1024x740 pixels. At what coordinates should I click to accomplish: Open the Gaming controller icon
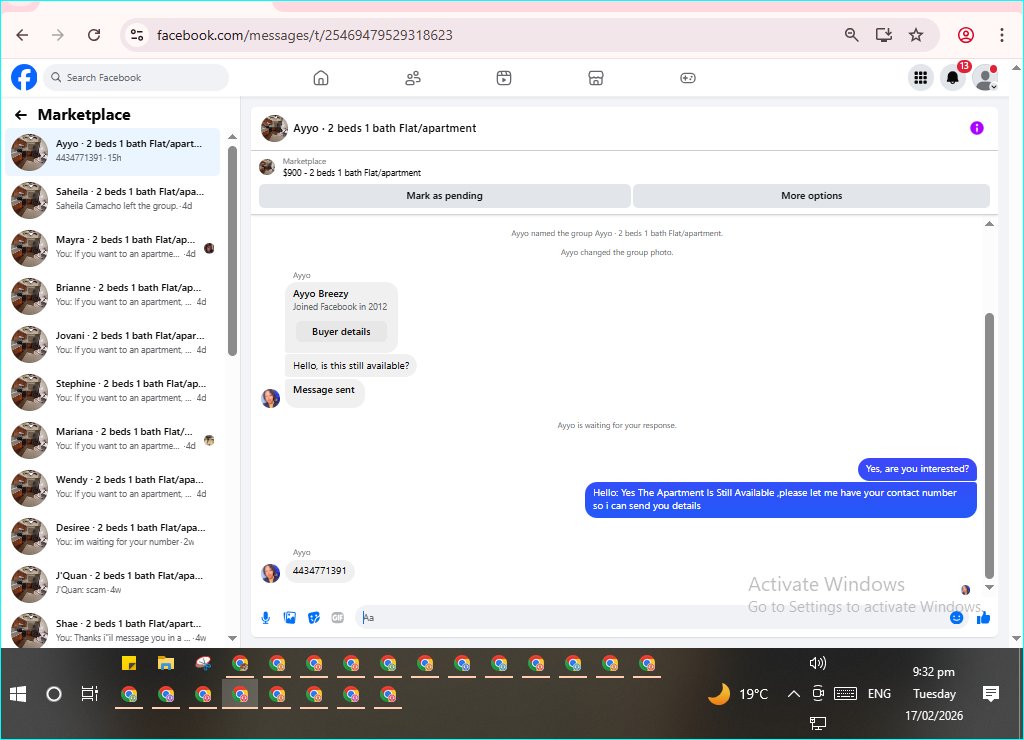tap(688, 78)
